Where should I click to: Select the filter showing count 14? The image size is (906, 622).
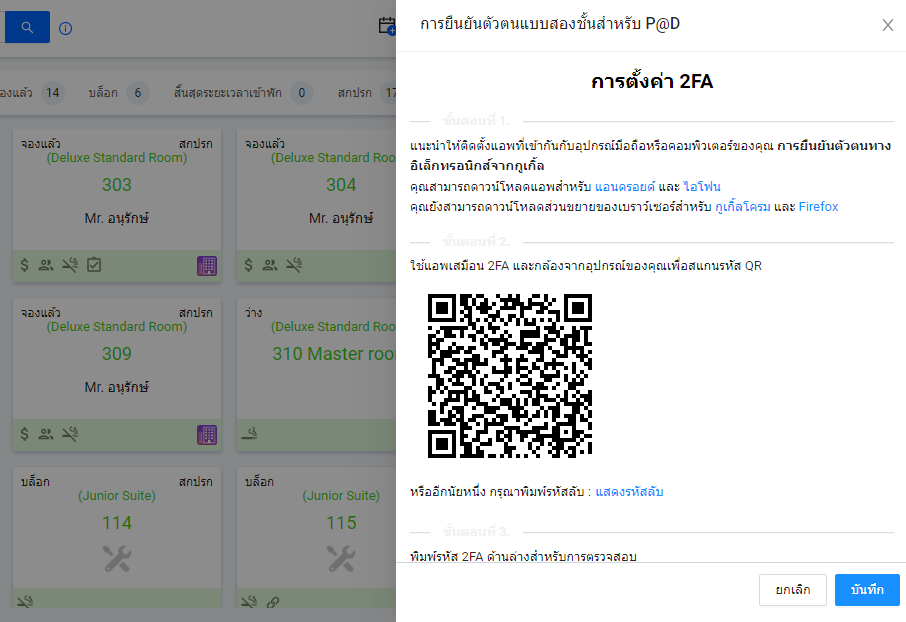[x=32, y=92]
